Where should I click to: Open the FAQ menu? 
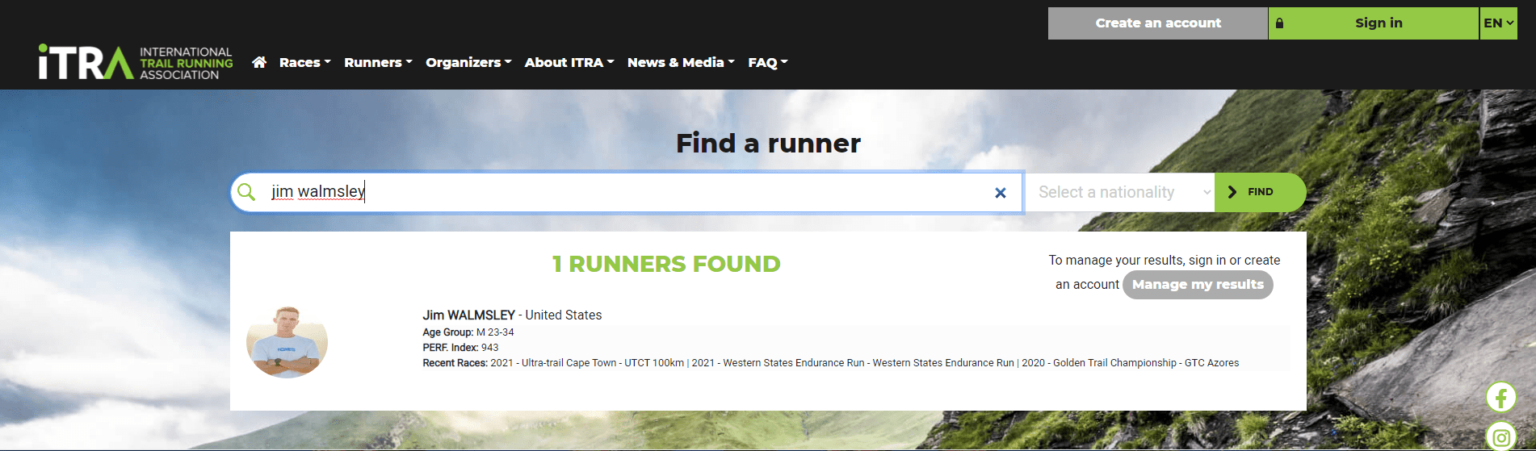point(767,62)
